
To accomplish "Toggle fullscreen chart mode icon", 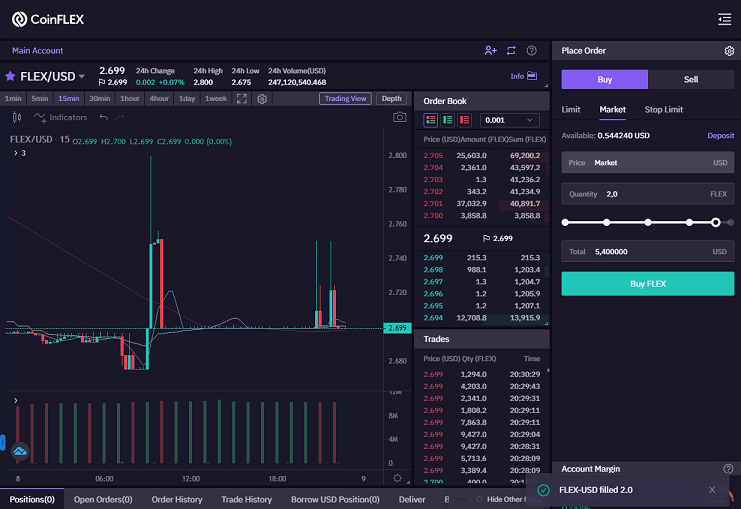I will coord(241,99).
